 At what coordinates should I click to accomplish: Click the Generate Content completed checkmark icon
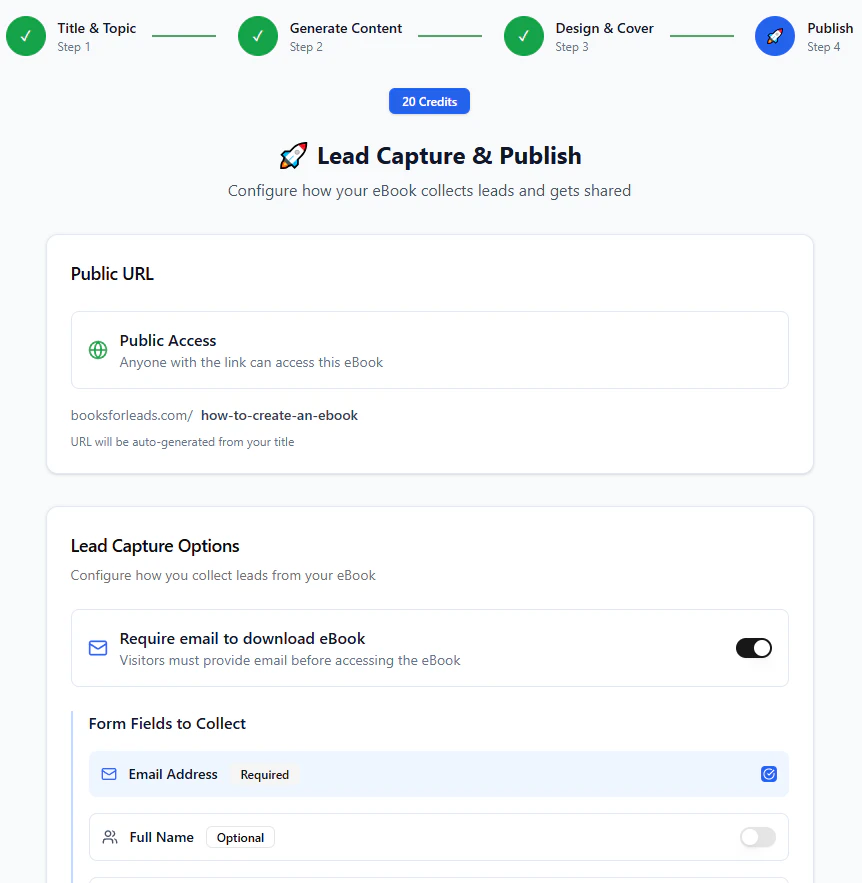[x=258, y=36]
